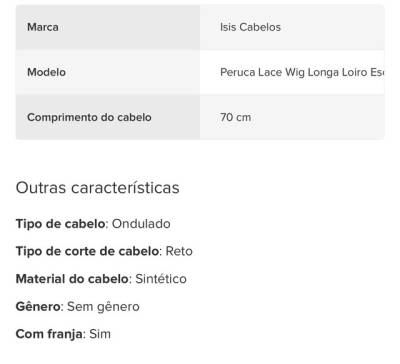Click the Comprimento do cabelo label
The height and width of the screenshot is (364, 400).
point(89,117)
